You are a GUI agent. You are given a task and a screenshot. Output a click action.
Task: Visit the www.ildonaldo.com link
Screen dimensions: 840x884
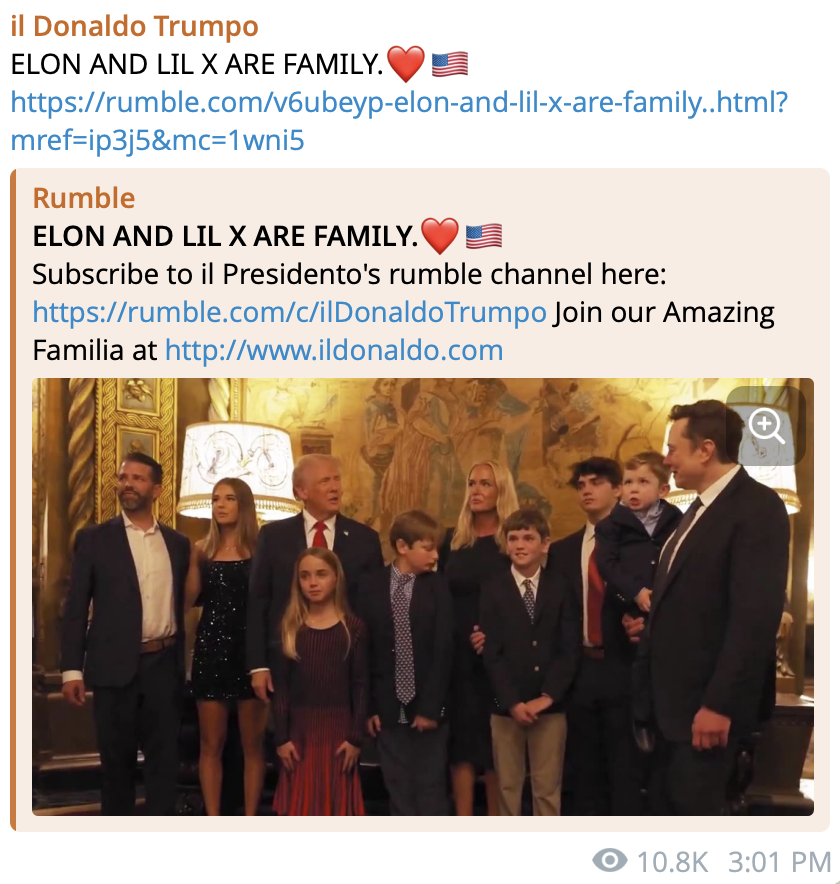pos(334,350)
